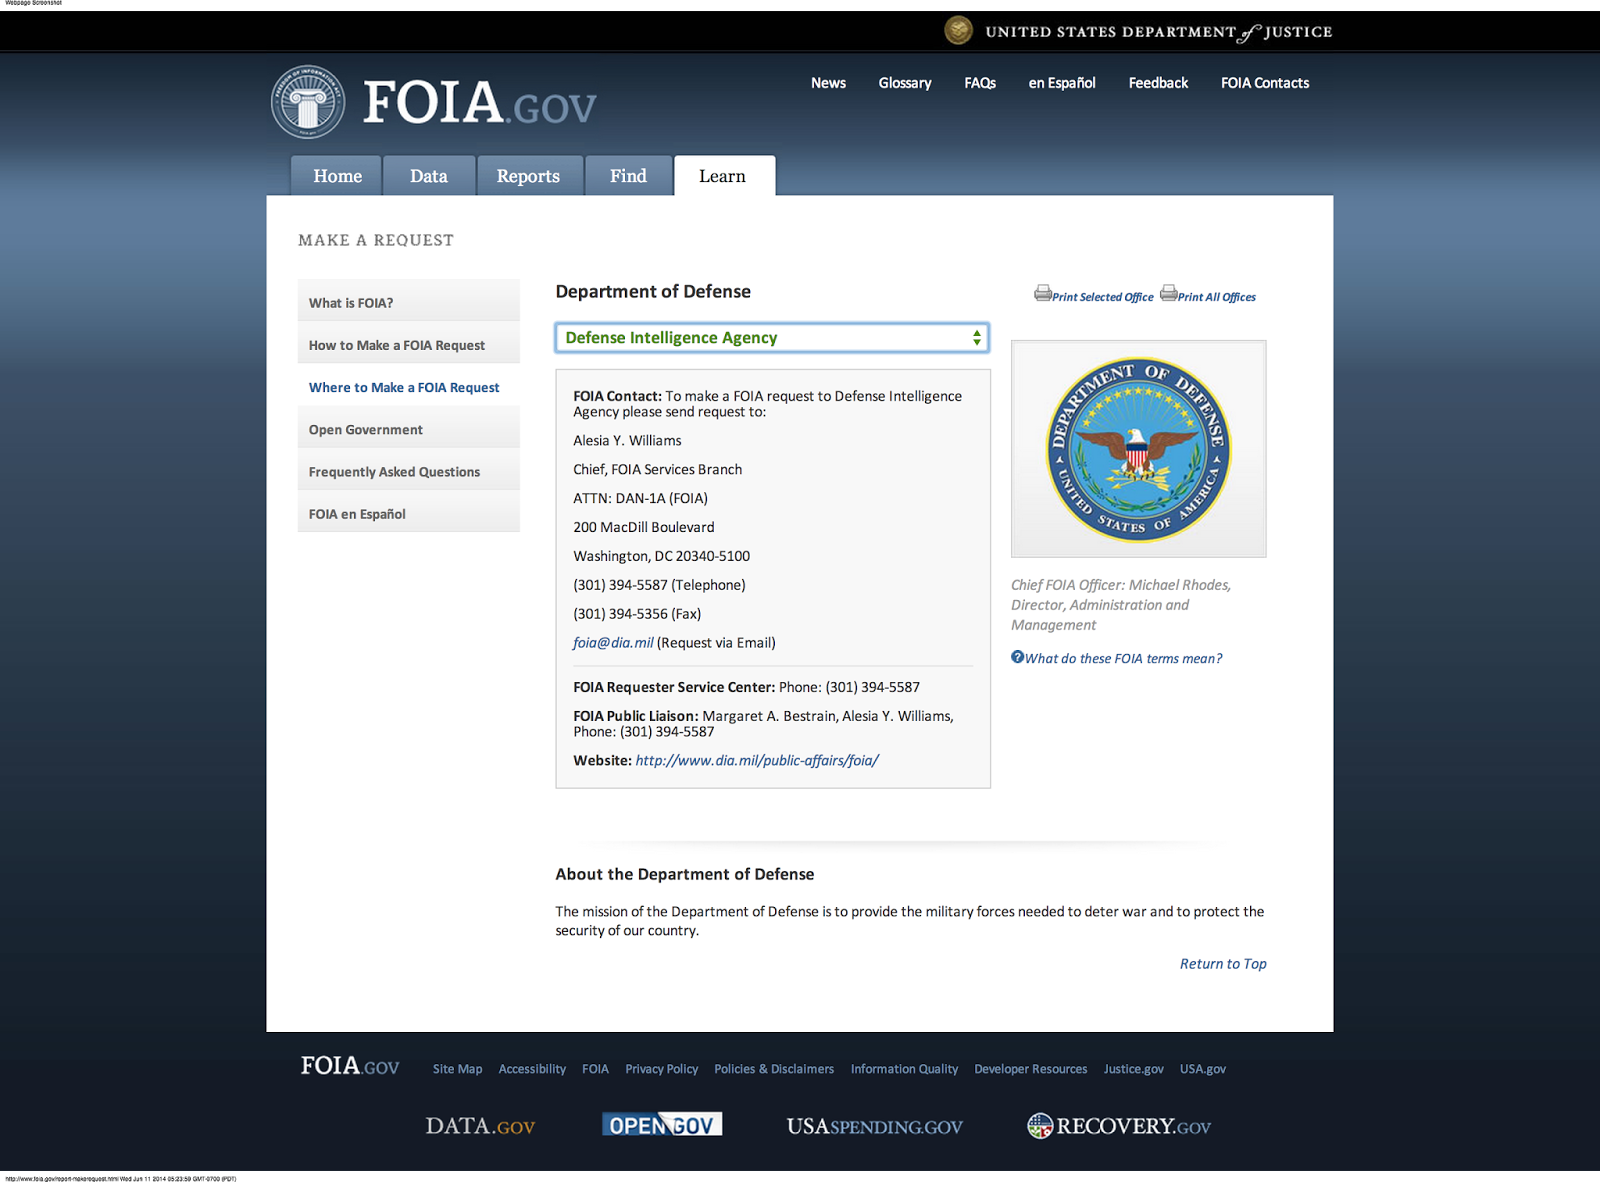This screenshot has width=1600, height=1182.
Task: Click the text 200 MacDill Boulevard
Action: pos(644,527)
